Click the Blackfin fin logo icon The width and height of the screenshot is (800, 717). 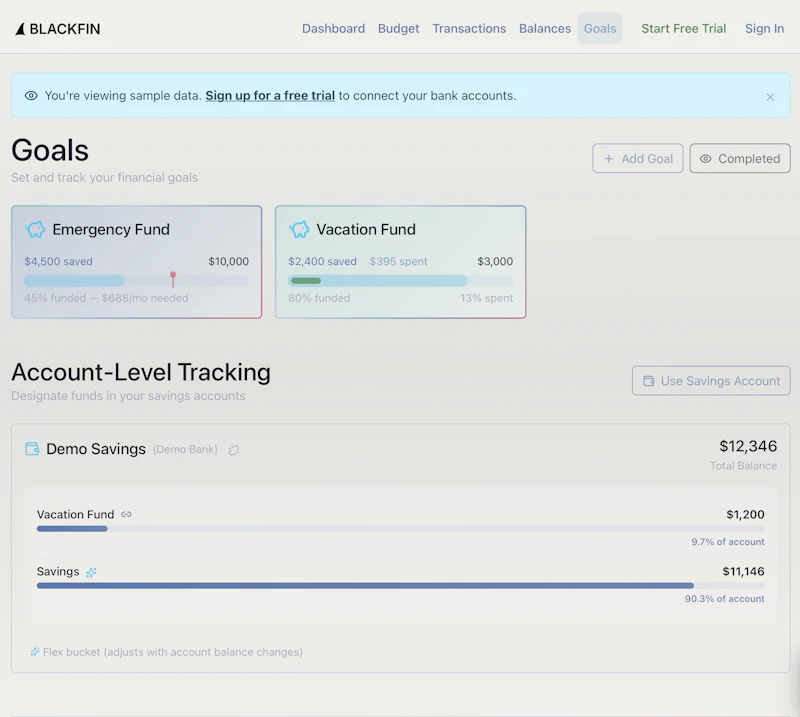[x=20, y=29]
